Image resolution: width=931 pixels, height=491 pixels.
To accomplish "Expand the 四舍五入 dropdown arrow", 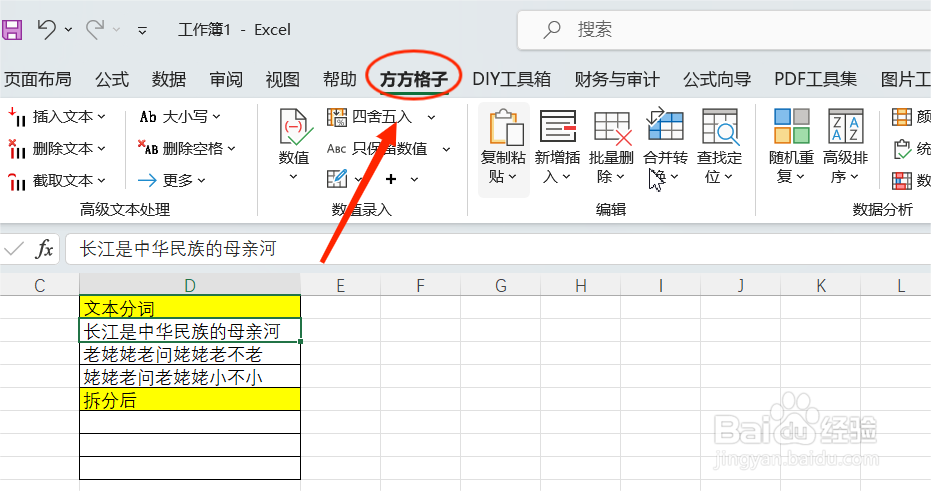I will pyautogui.click(x=432, y=118).
